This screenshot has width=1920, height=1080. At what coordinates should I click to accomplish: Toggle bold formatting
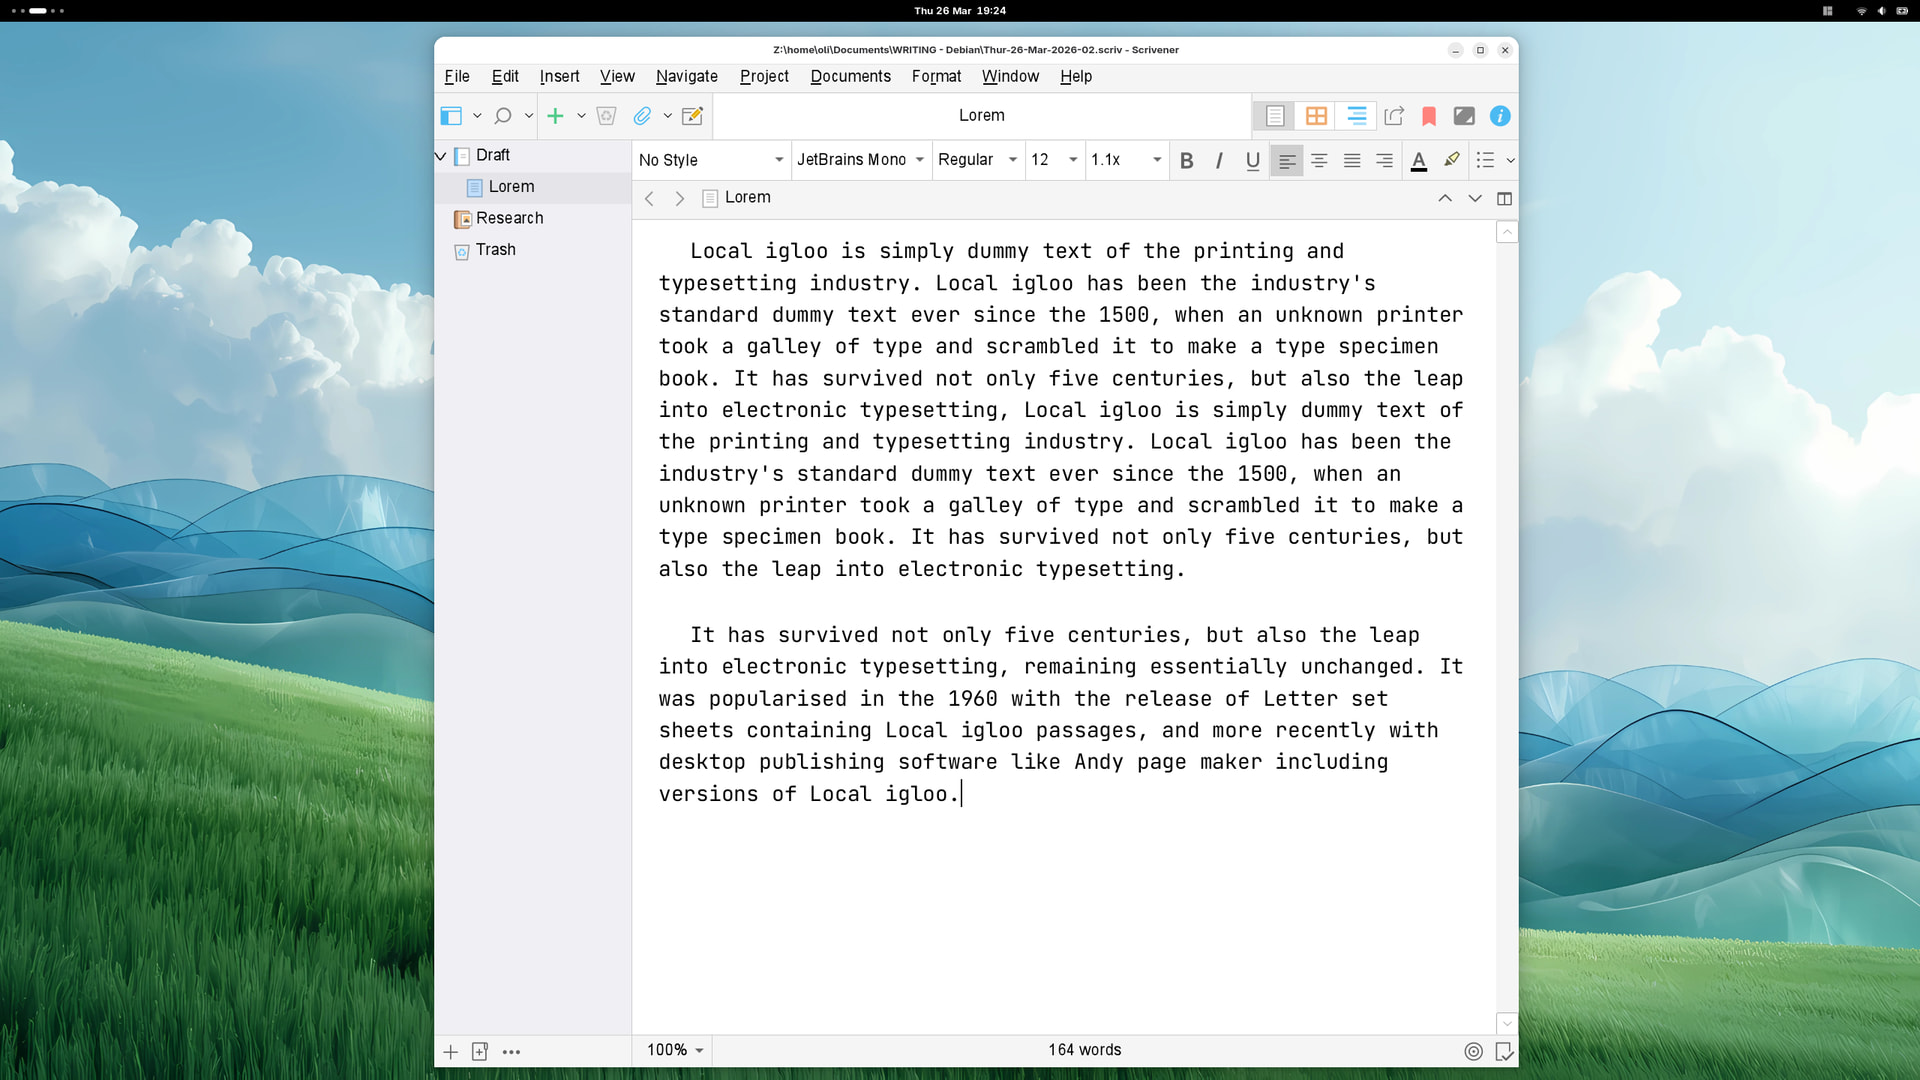[x=1186, y=160]
